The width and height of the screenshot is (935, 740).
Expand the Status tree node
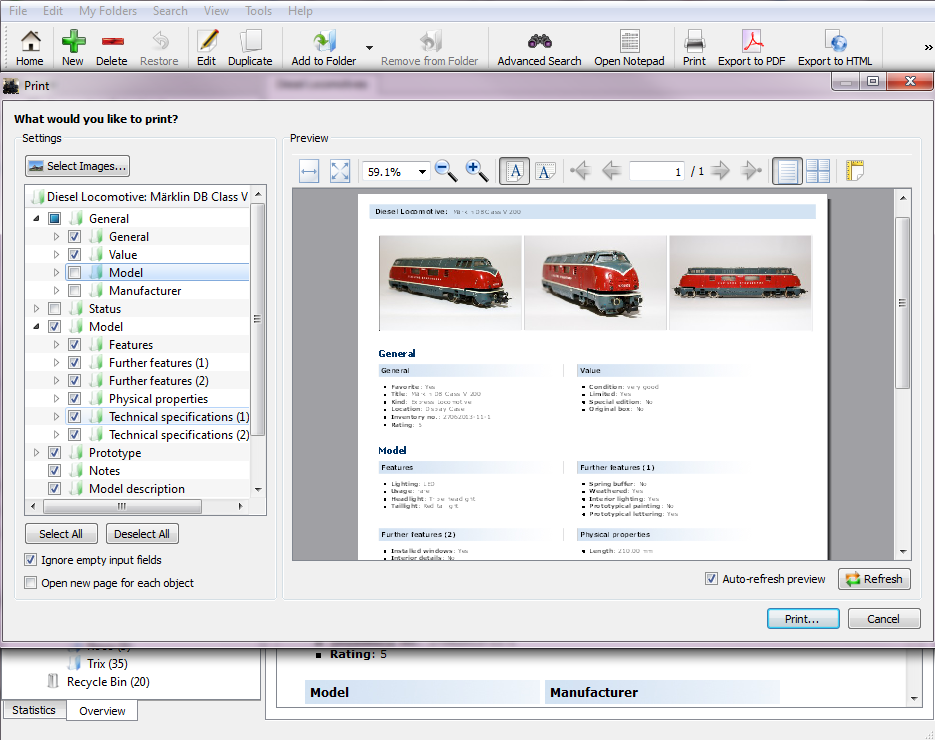[36, 308]
